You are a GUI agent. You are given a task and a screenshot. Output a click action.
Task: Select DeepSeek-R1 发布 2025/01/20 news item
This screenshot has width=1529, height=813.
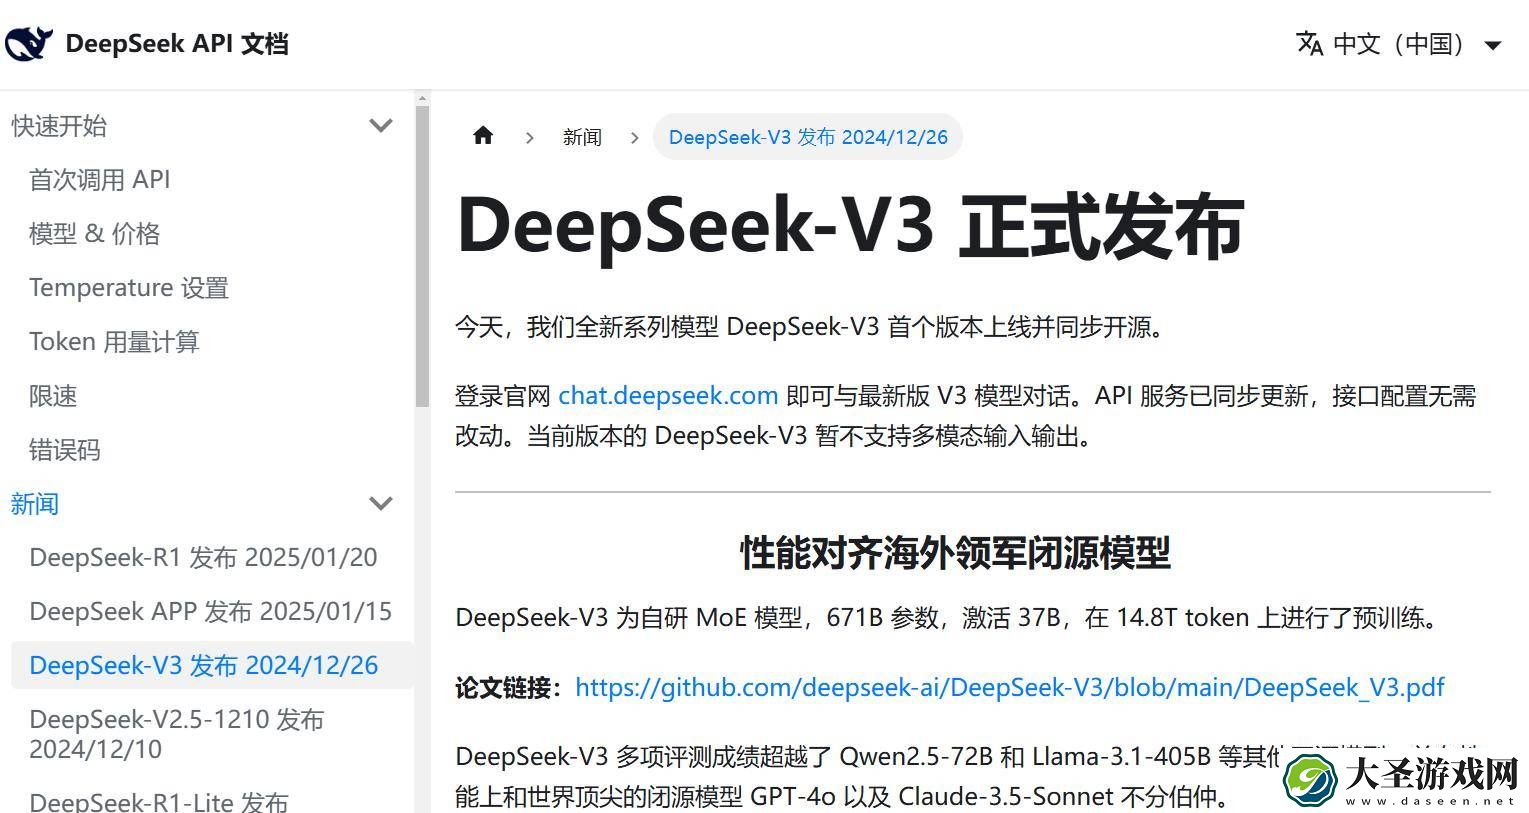204,558
